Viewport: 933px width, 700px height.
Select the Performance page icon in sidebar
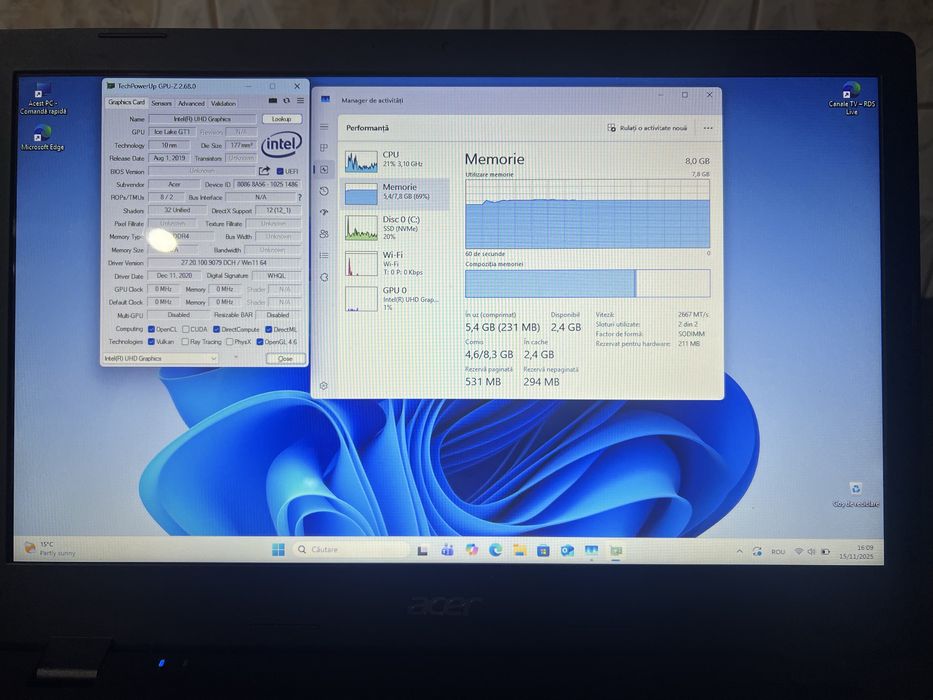(324, 170)
